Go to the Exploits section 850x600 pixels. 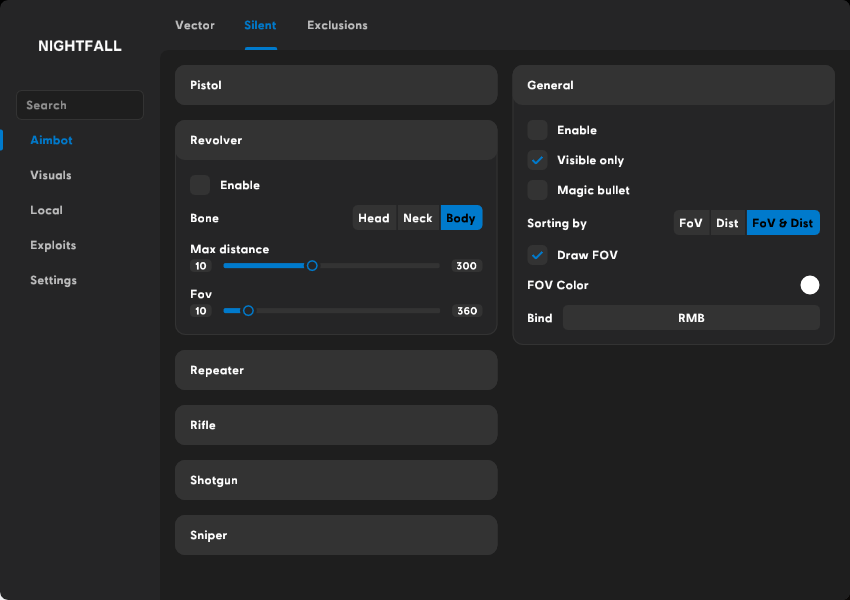[x=52, y=245]
